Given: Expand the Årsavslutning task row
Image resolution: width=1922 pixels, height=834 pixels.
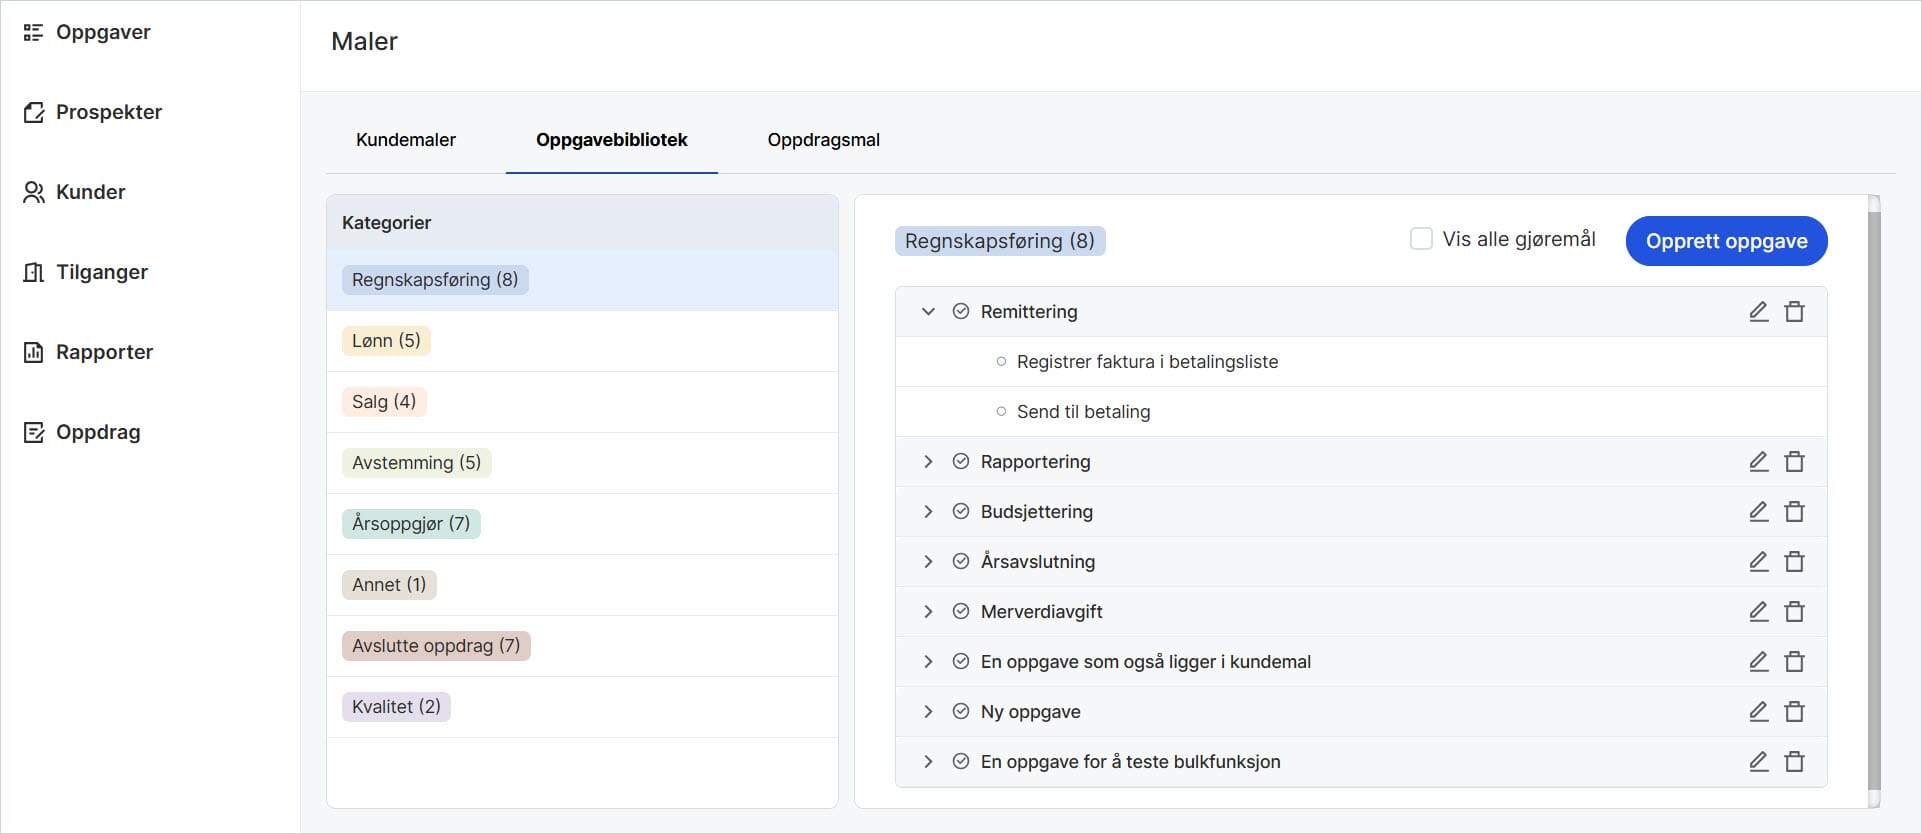Looking at the screenshot, I should 928,561.
